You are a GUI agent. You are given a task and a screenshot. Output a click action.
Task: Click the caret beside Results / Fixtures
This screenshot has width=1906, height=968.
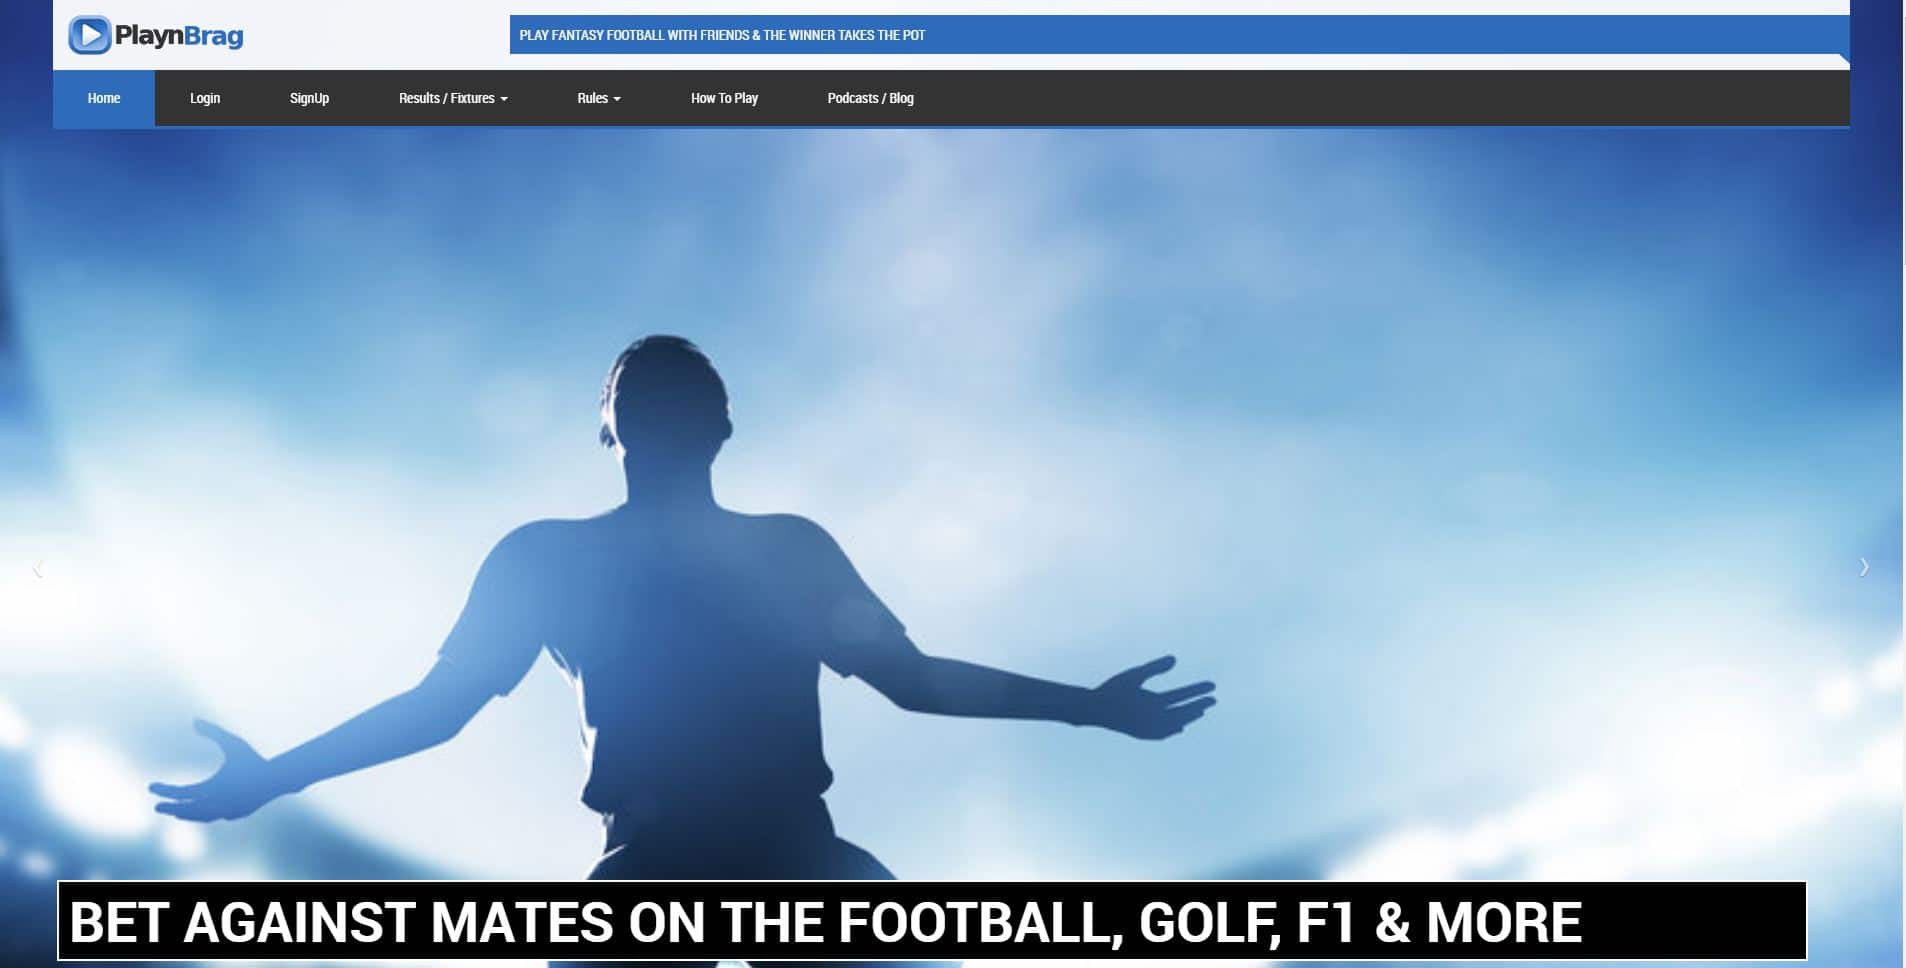504,99
